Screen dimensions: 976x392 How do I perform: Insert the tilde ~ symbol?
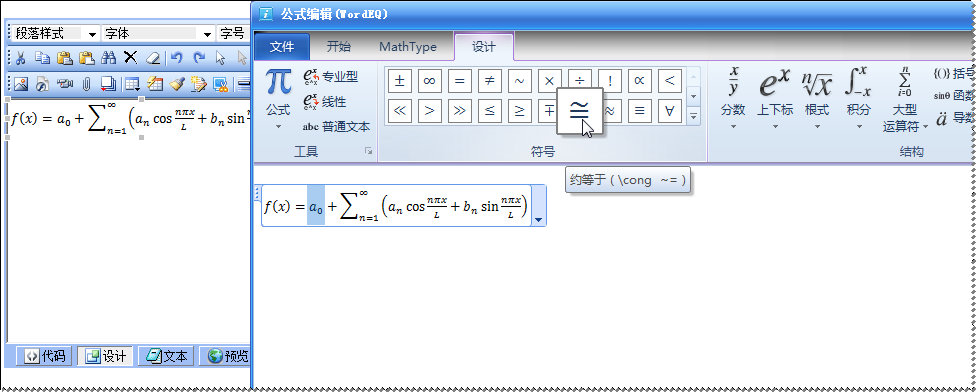click(520, 81)
